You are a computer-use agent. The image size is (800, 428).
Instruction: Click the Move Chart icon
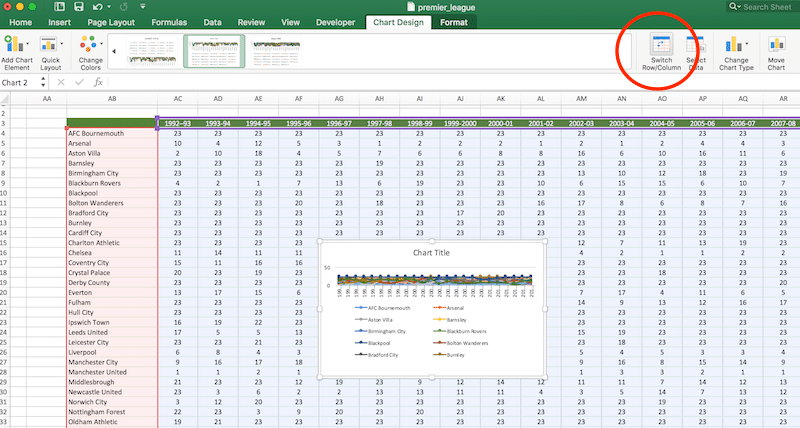776,45
